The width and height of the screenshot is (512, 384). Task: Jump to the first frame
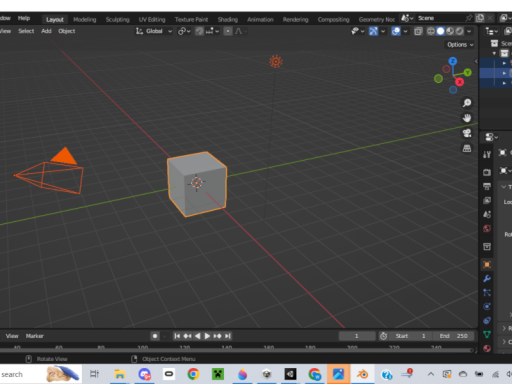point(177,336)
